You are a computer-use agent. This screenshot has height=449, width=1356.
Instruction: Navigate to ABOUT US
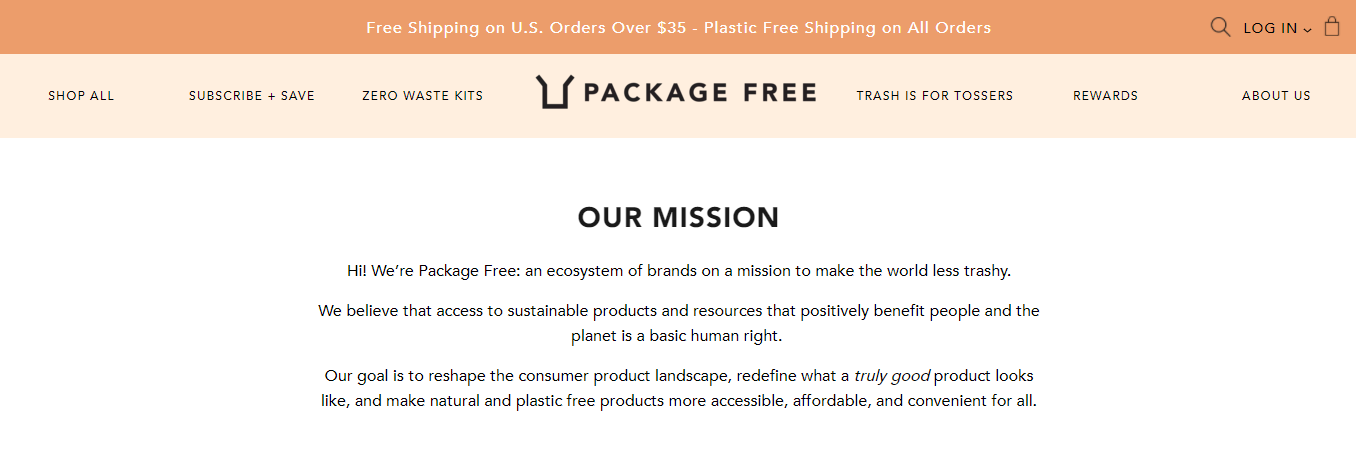pyautogui.click(x=1276, y=96)
